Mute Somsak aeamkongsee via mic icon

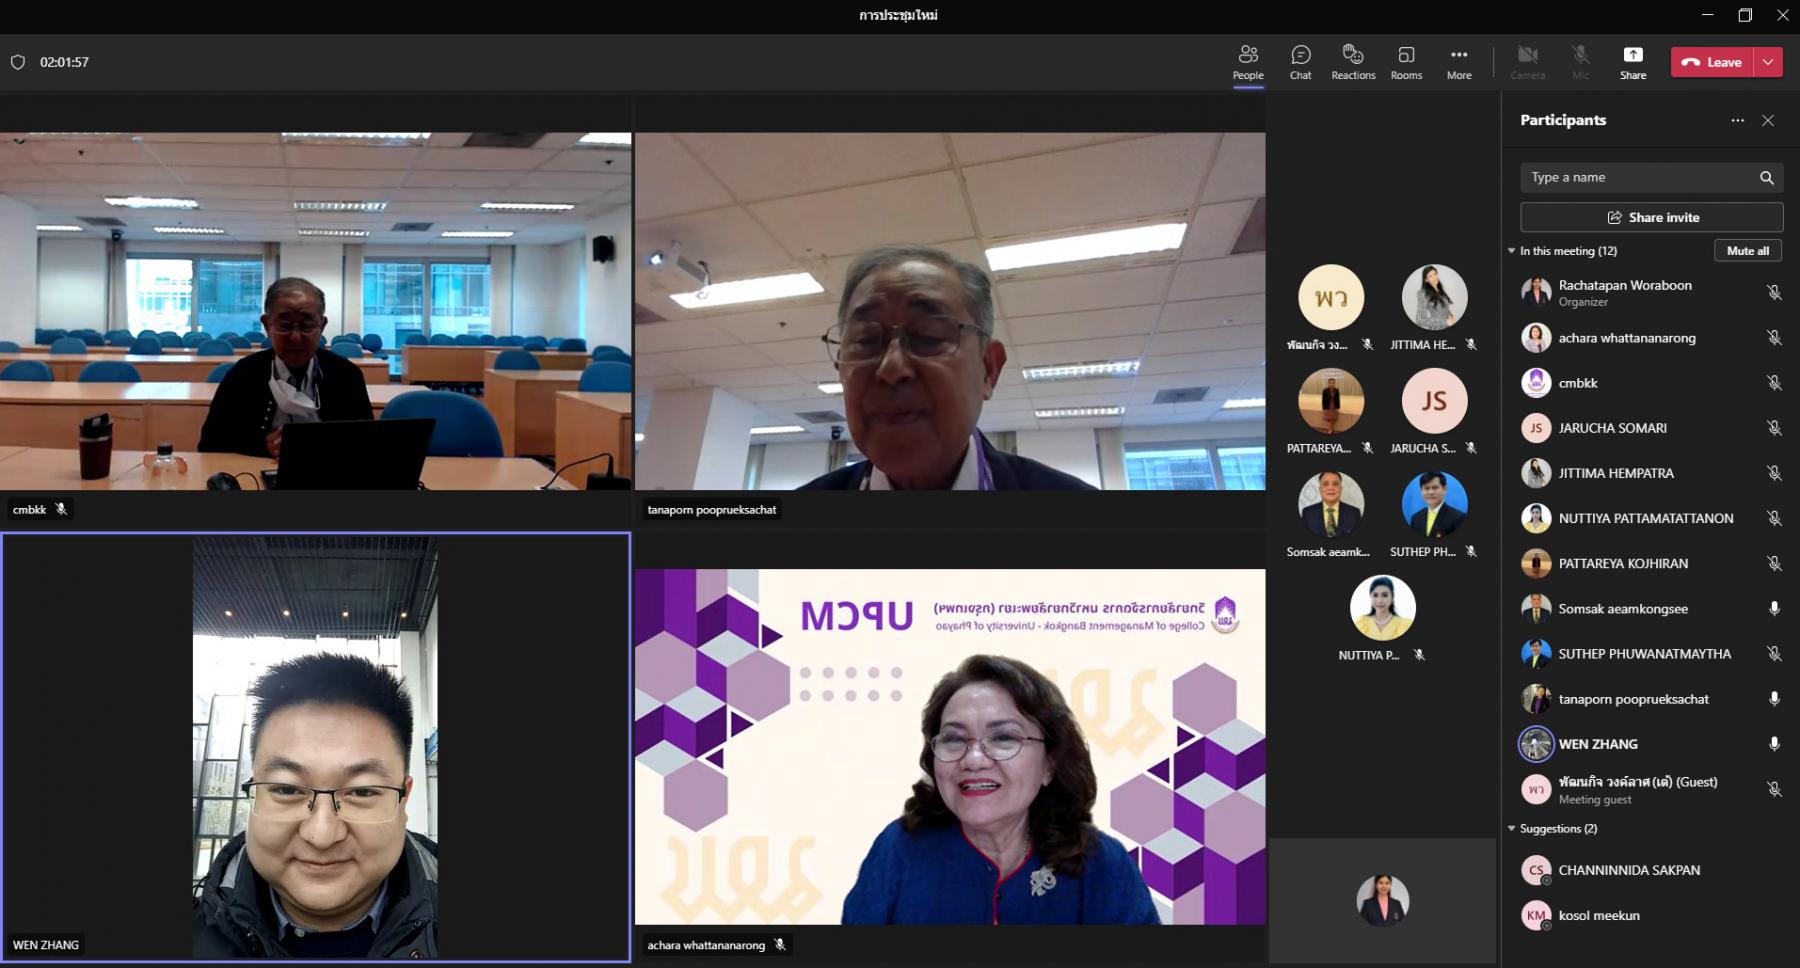pos(1774,608)
